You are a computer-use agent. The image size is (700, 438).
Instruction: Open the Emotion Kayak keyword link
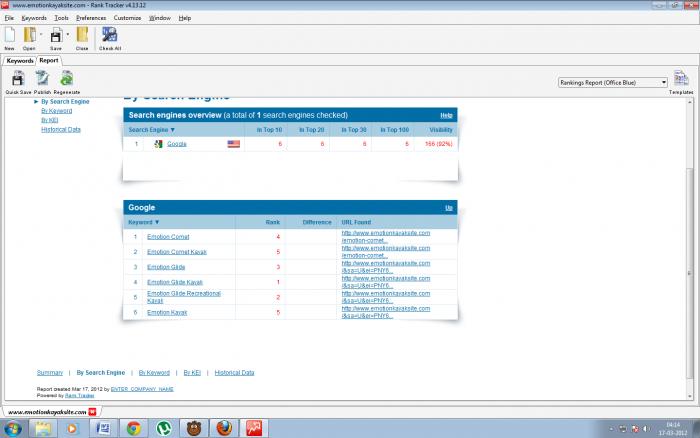click(167, 313)
